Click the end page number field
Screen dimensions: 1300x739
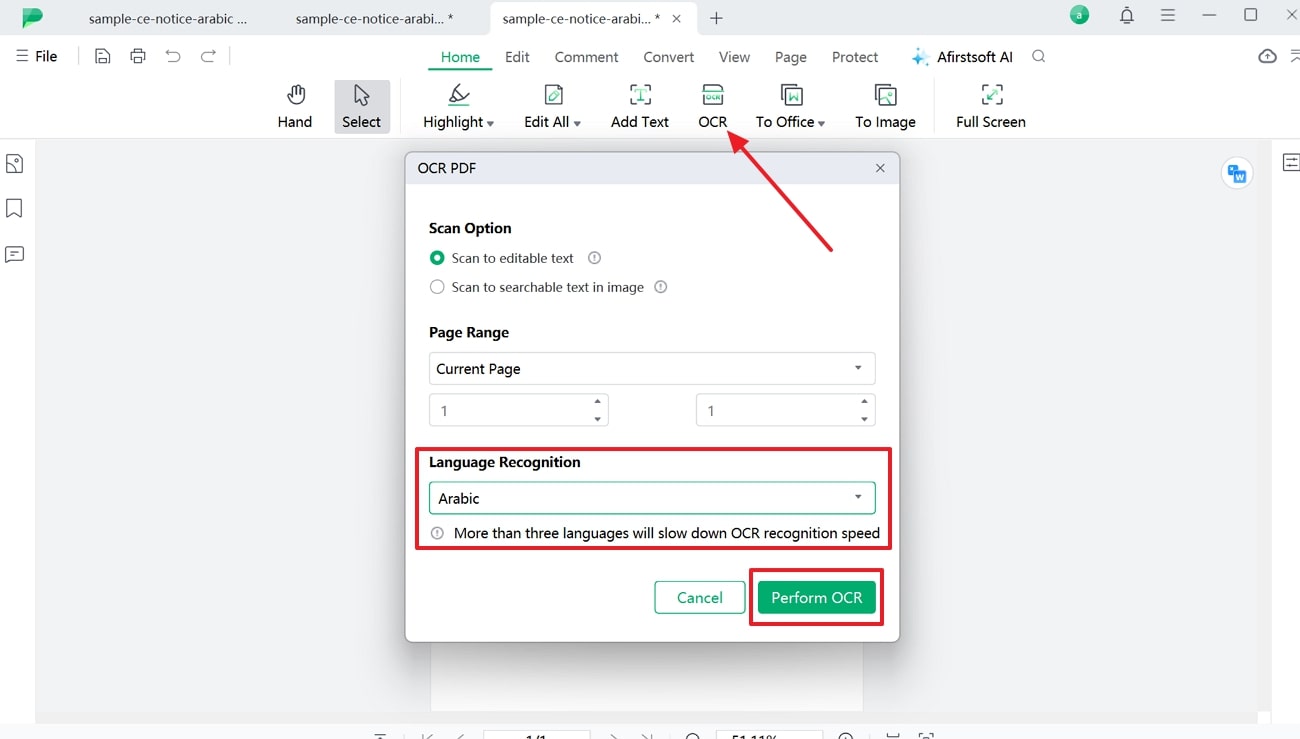point(785,410)
